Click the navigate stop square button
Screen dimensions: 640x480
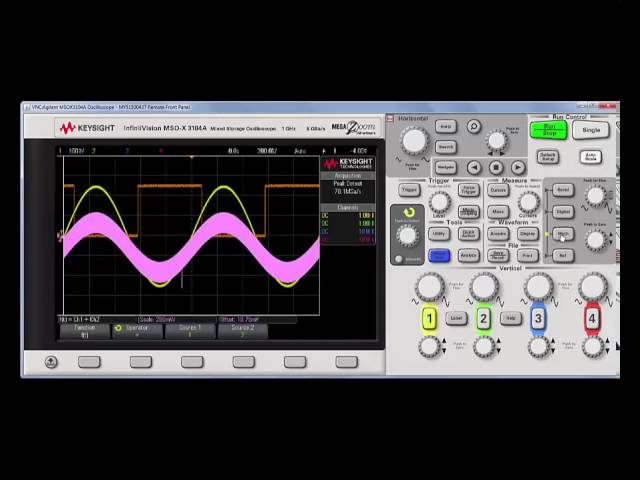click(x=496, y=167)
